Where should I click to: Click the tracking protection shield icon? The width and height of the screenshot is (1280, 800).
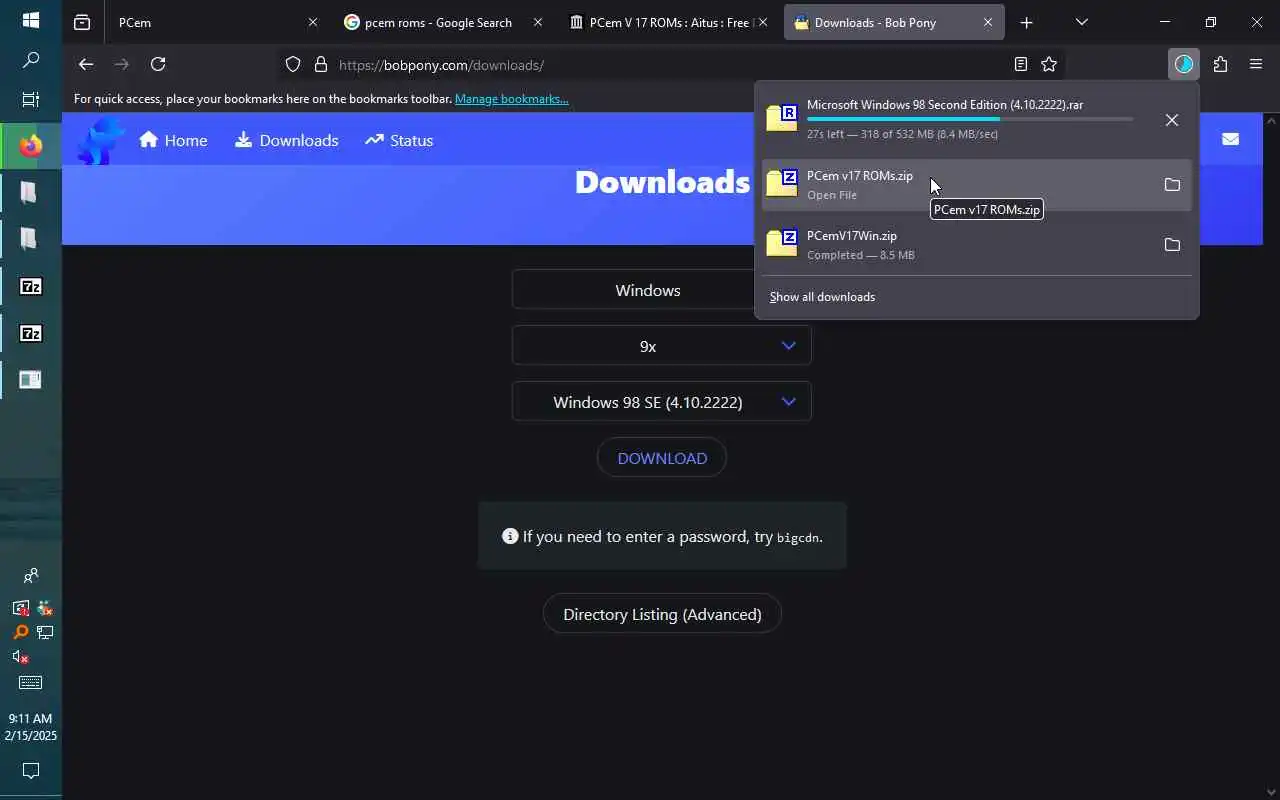pos(293,65)
